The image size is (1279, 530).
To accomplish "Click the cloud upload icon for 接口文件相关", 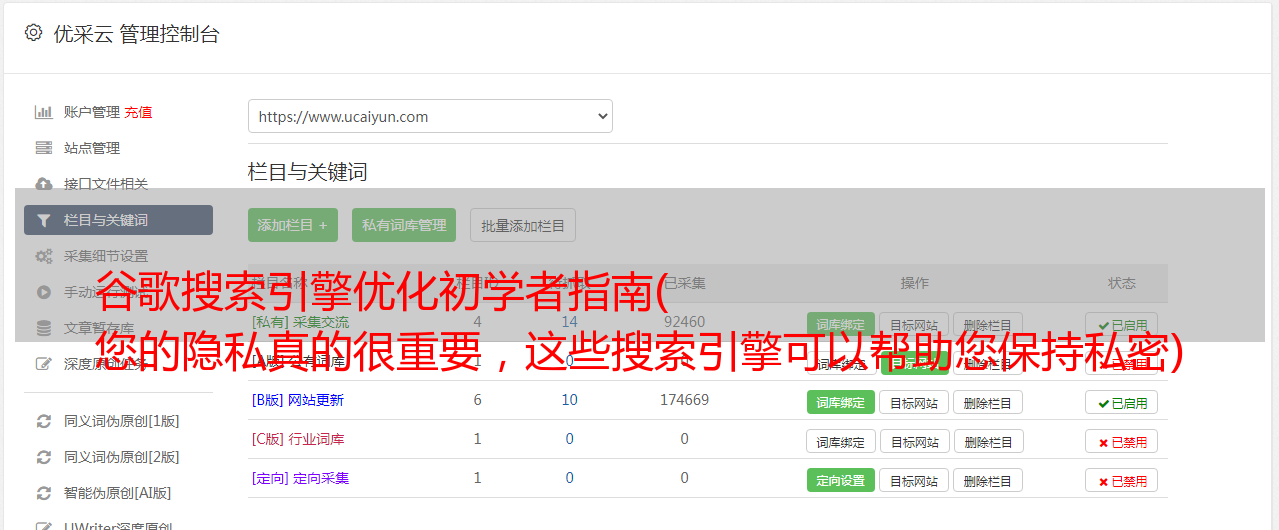I will click(x=43, y=184).
